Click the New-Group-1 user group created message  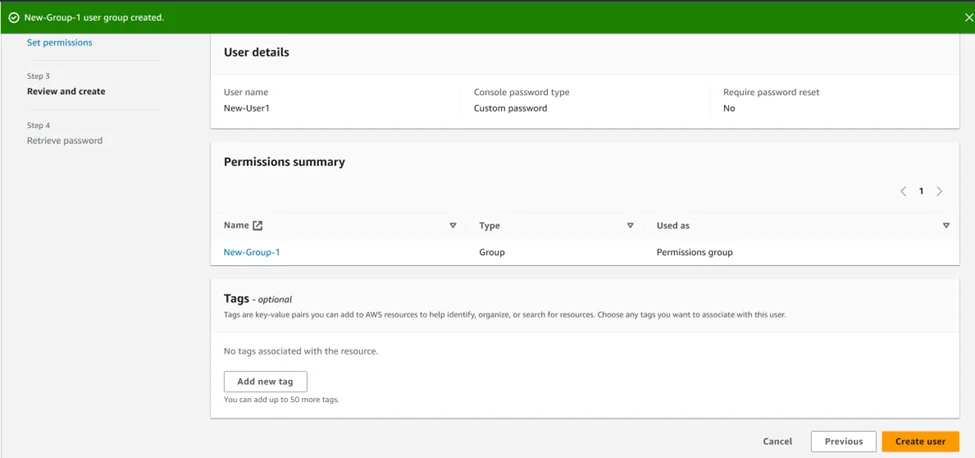94,17
